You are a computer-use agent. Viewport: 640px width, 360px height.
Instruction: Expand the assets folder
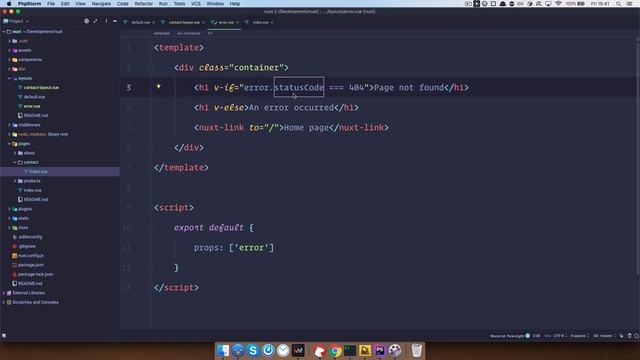[x=9, y=50]
